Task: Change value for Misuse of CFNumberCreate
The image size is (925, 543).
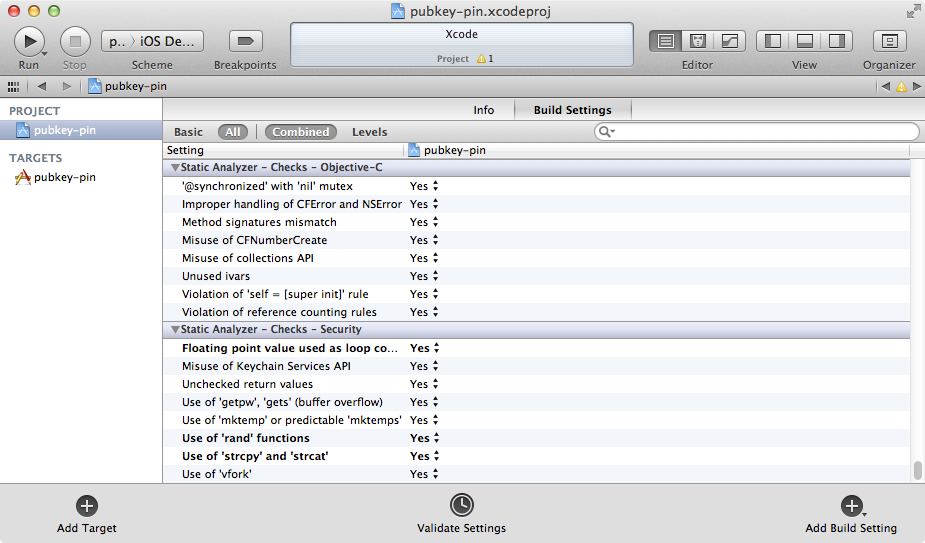Action: 424,240
